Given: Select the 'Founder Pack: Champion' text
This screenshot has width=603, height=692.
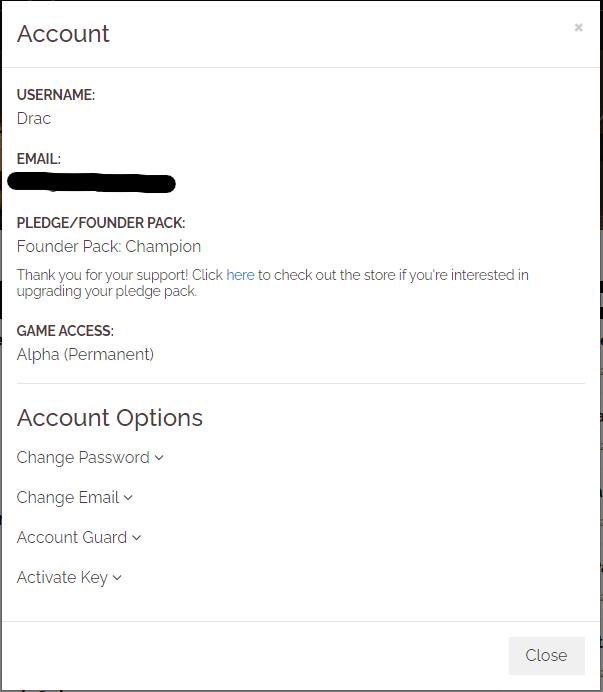Looking at the screenshot, I should click(109, 246).
